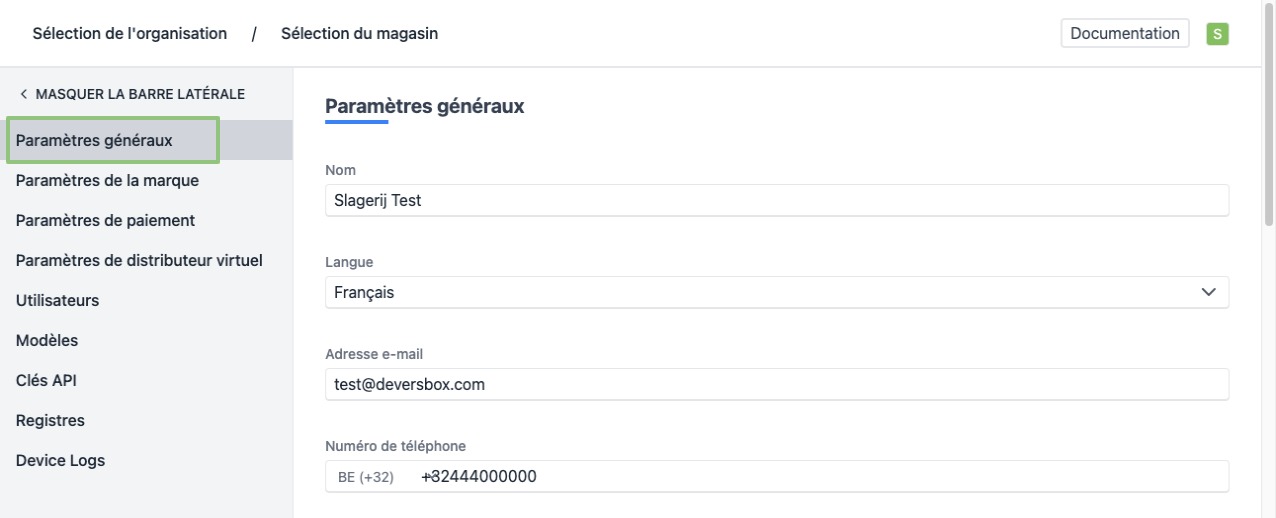Collapse sidebar with Masquer la barre latérale
The image size is (1276, 518).
131,94
